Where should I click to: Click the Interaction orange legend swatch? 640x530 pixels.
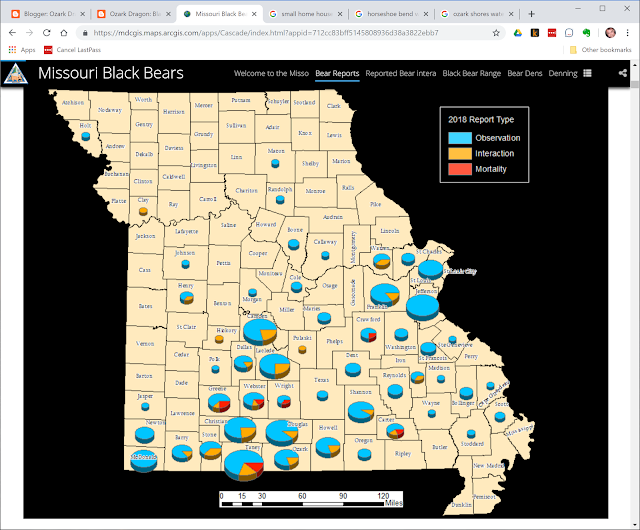pos(460,154)
